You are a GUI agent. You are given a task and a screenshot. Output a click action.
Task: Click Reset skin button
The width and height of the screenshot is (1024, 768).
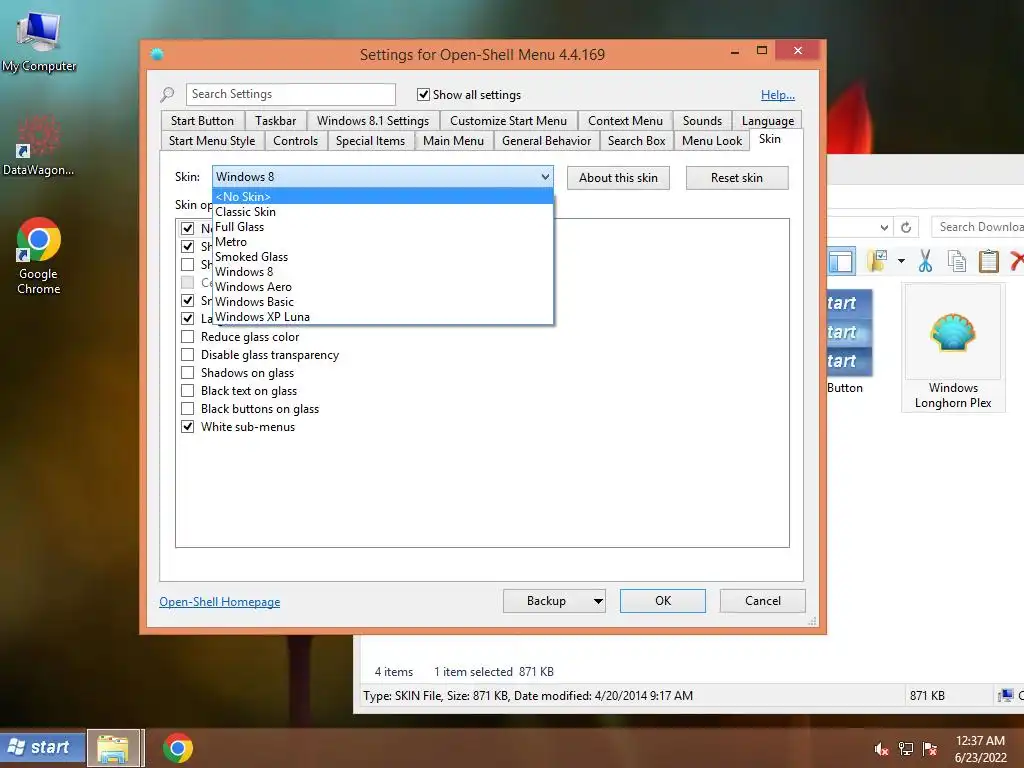click(x=737, y=178)
